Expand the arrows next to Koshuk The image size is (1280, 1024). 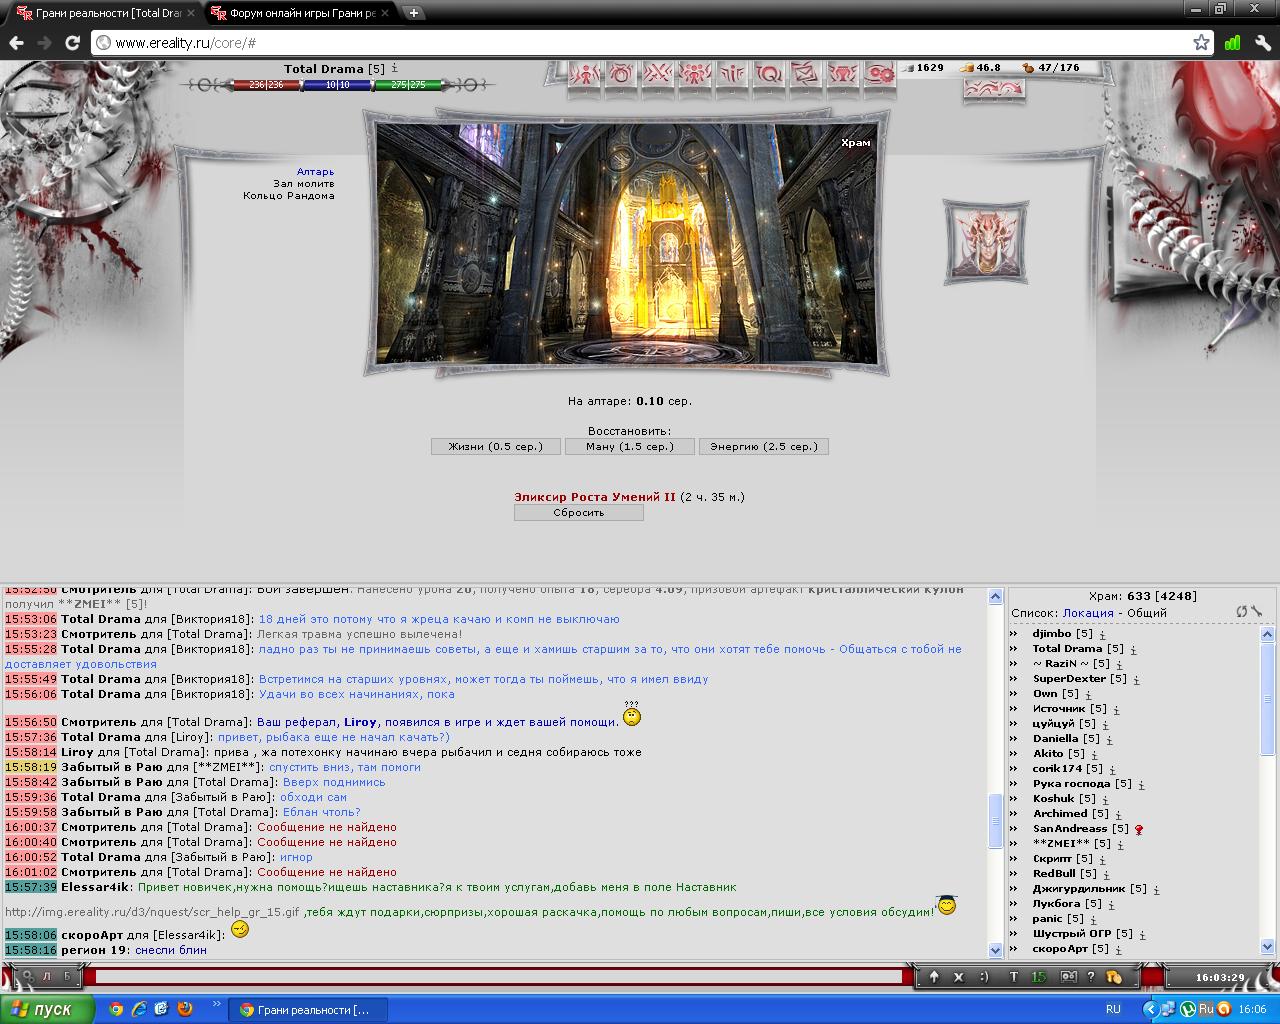click(1014, 799)
